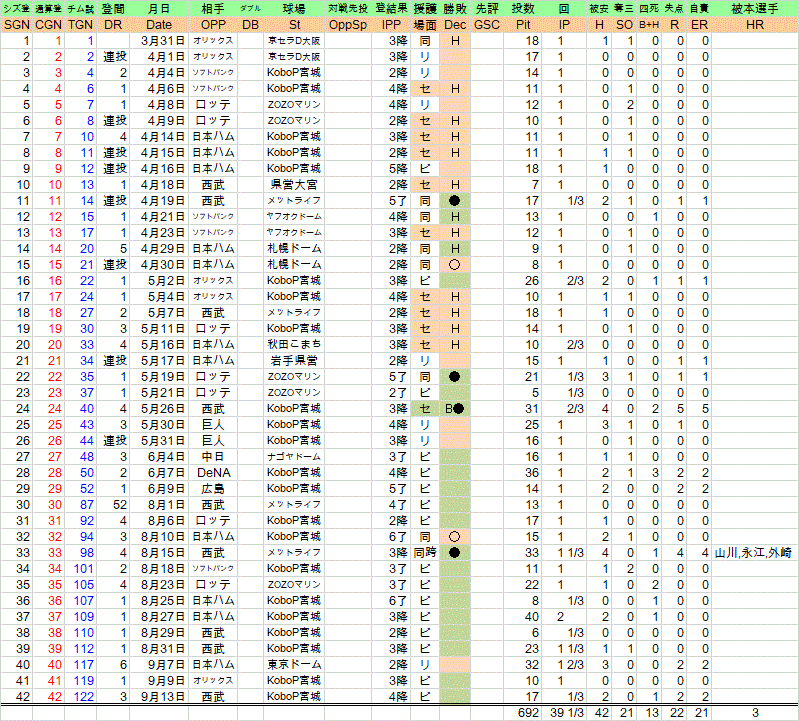Select the CGN column header

tap(48, 25)
